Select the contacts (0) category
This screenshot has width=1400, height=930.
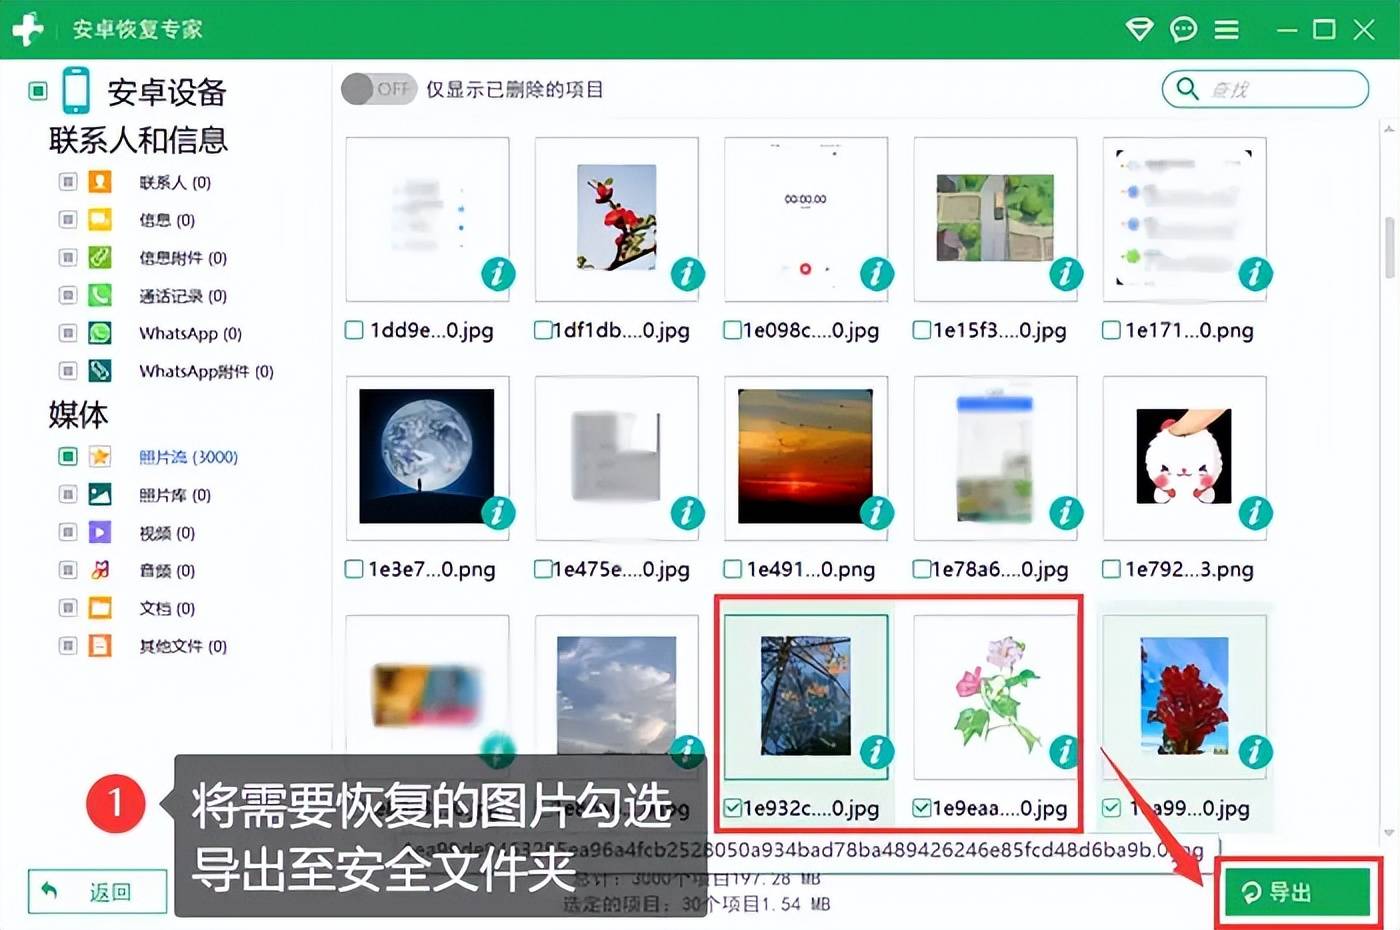pos(175,182)
